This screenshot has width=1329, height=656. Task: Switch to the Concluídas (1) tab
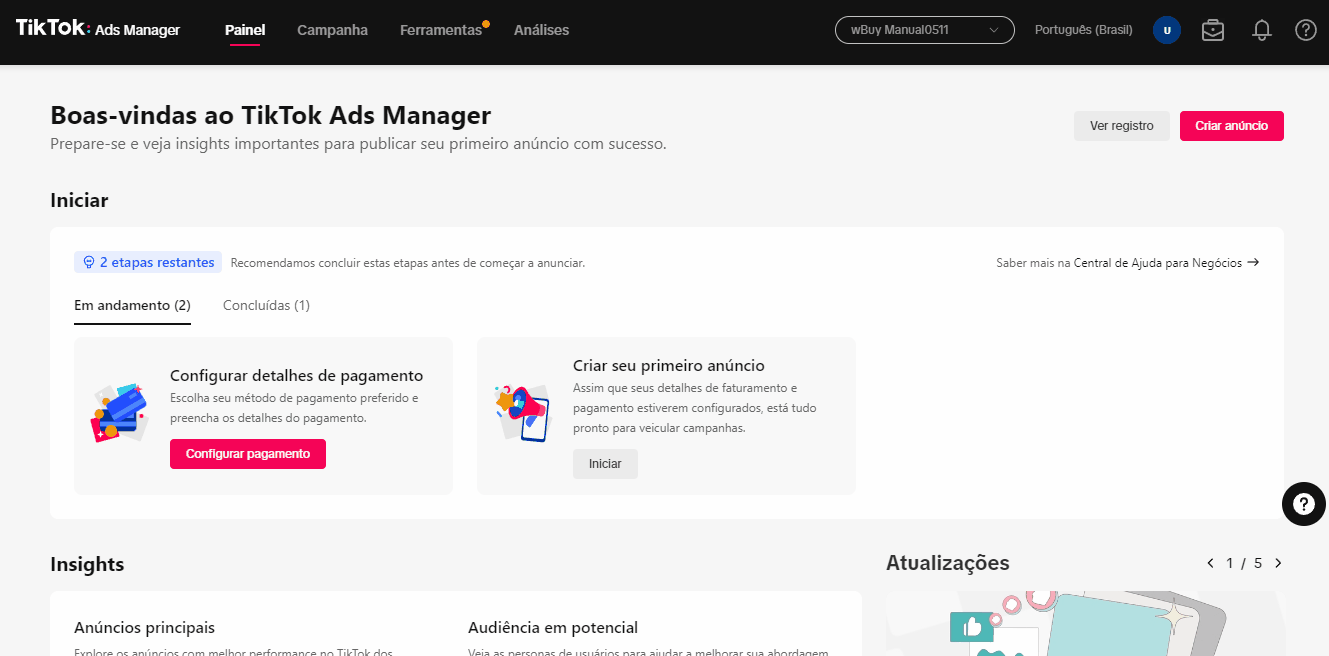tap(266, 305)
